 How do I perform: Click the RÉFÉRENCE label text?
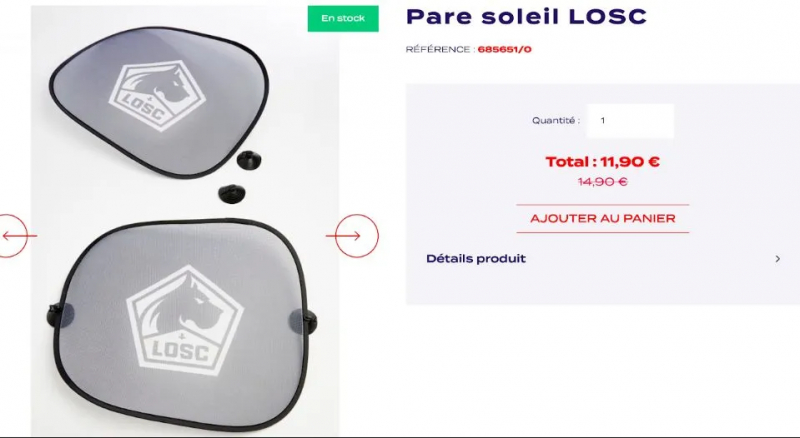441,50
